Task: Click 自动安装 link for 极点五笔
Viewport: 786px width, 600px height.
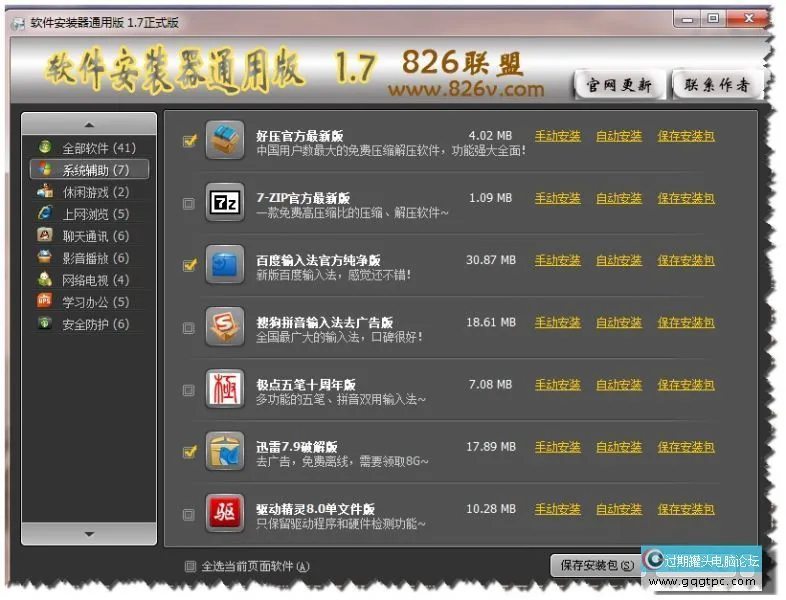Action: 619,384
